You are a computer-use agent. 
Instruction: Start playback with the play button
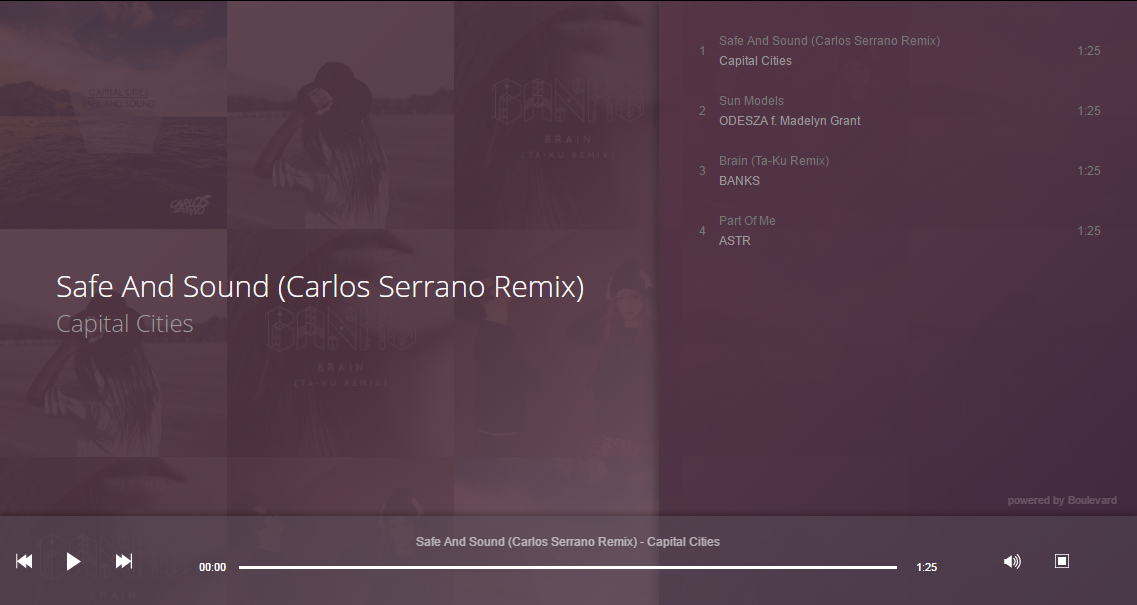click(x=73, y=561)
